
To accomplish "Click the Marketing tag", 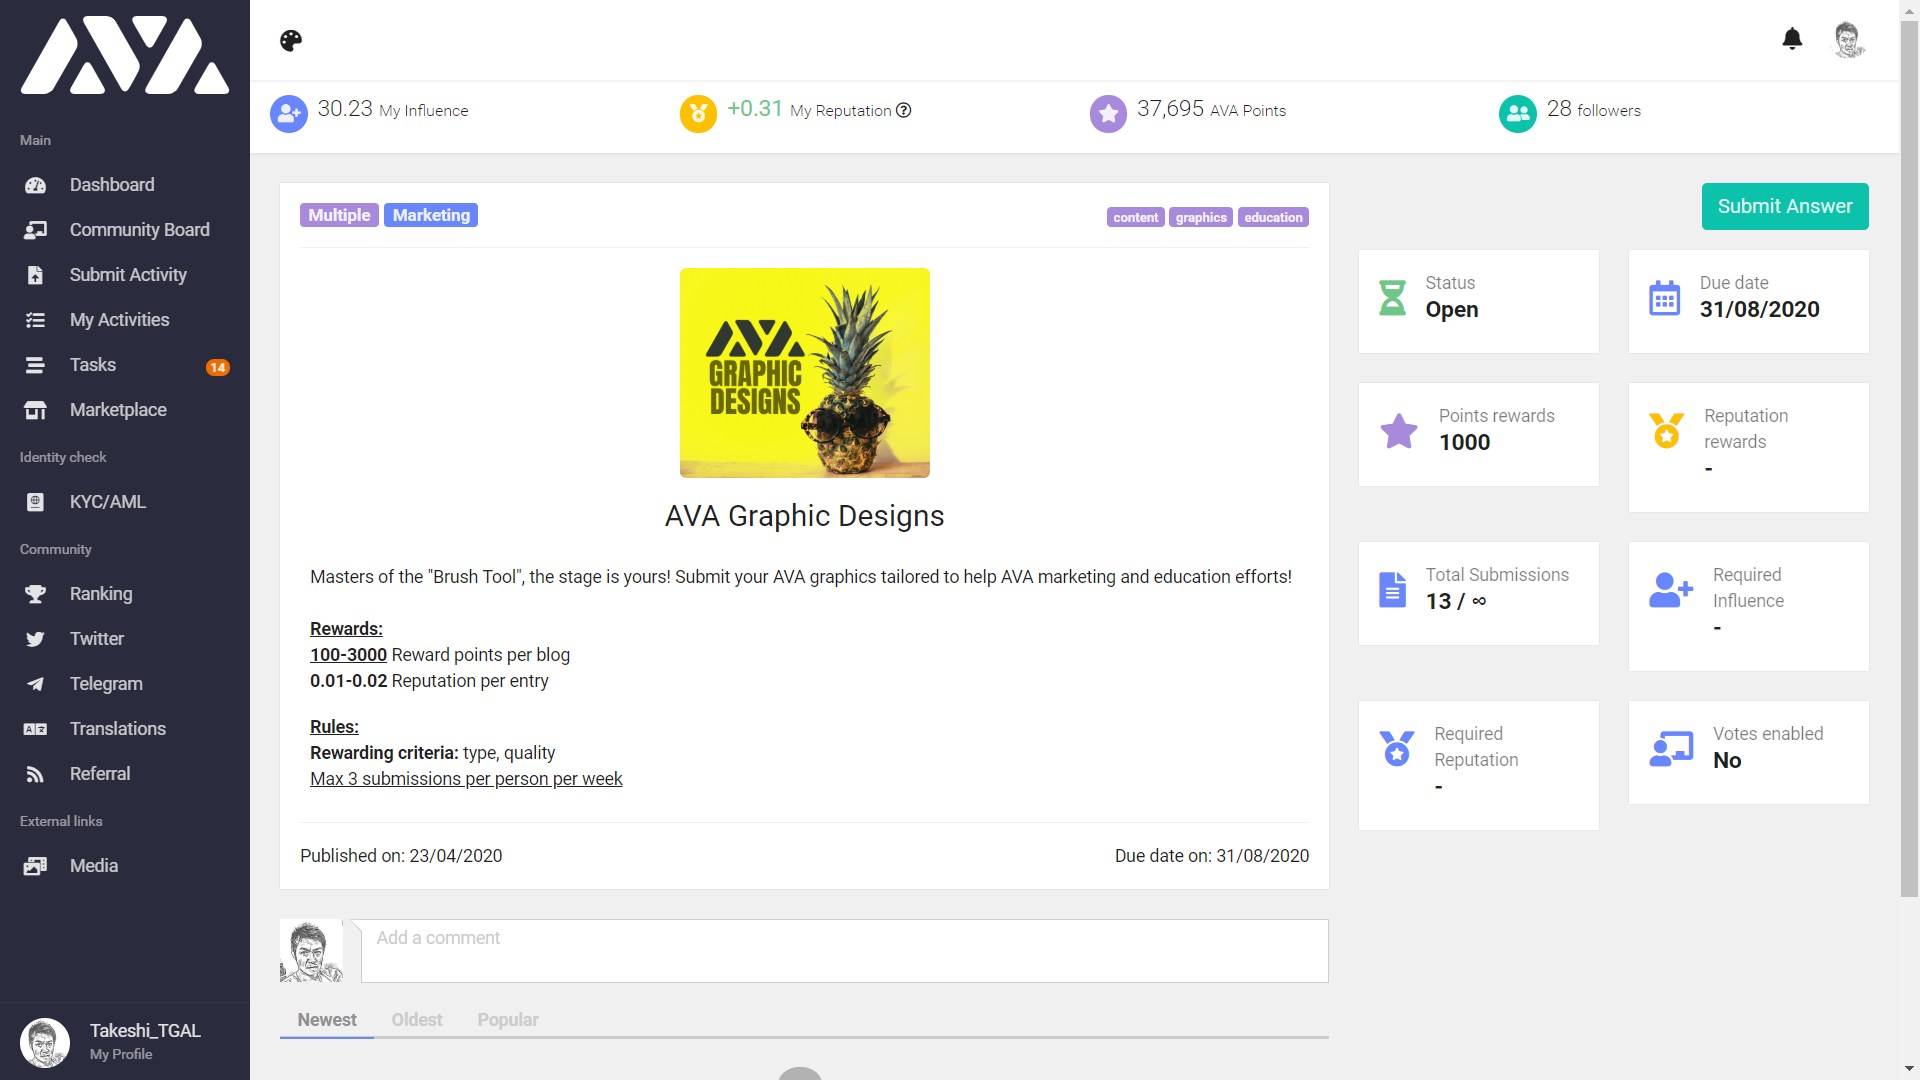I will coord(431,215).
